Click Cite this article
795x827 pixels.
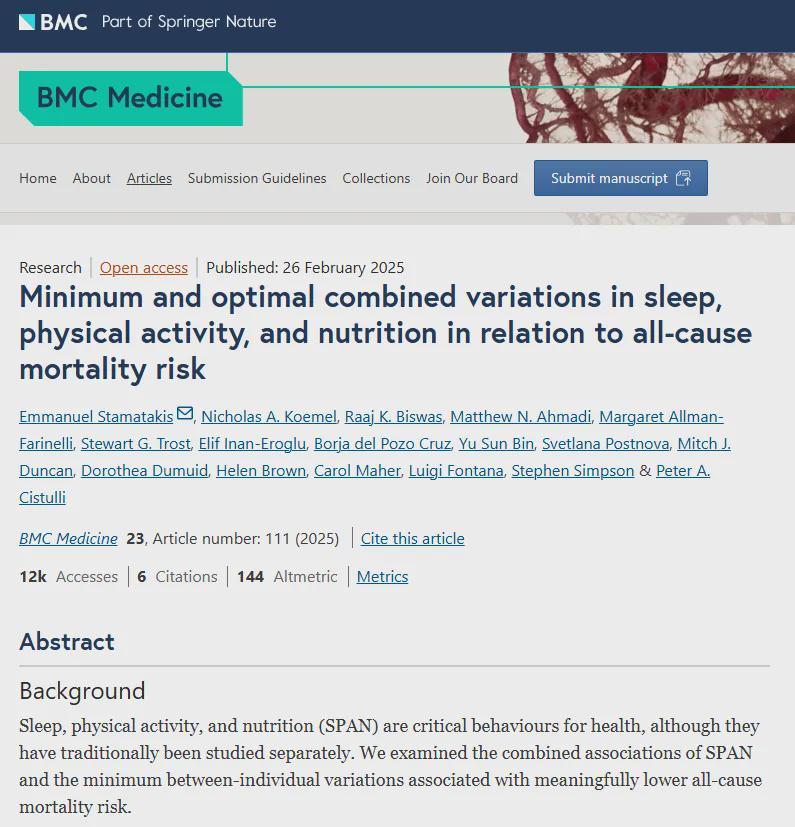[x=413, y=538]
